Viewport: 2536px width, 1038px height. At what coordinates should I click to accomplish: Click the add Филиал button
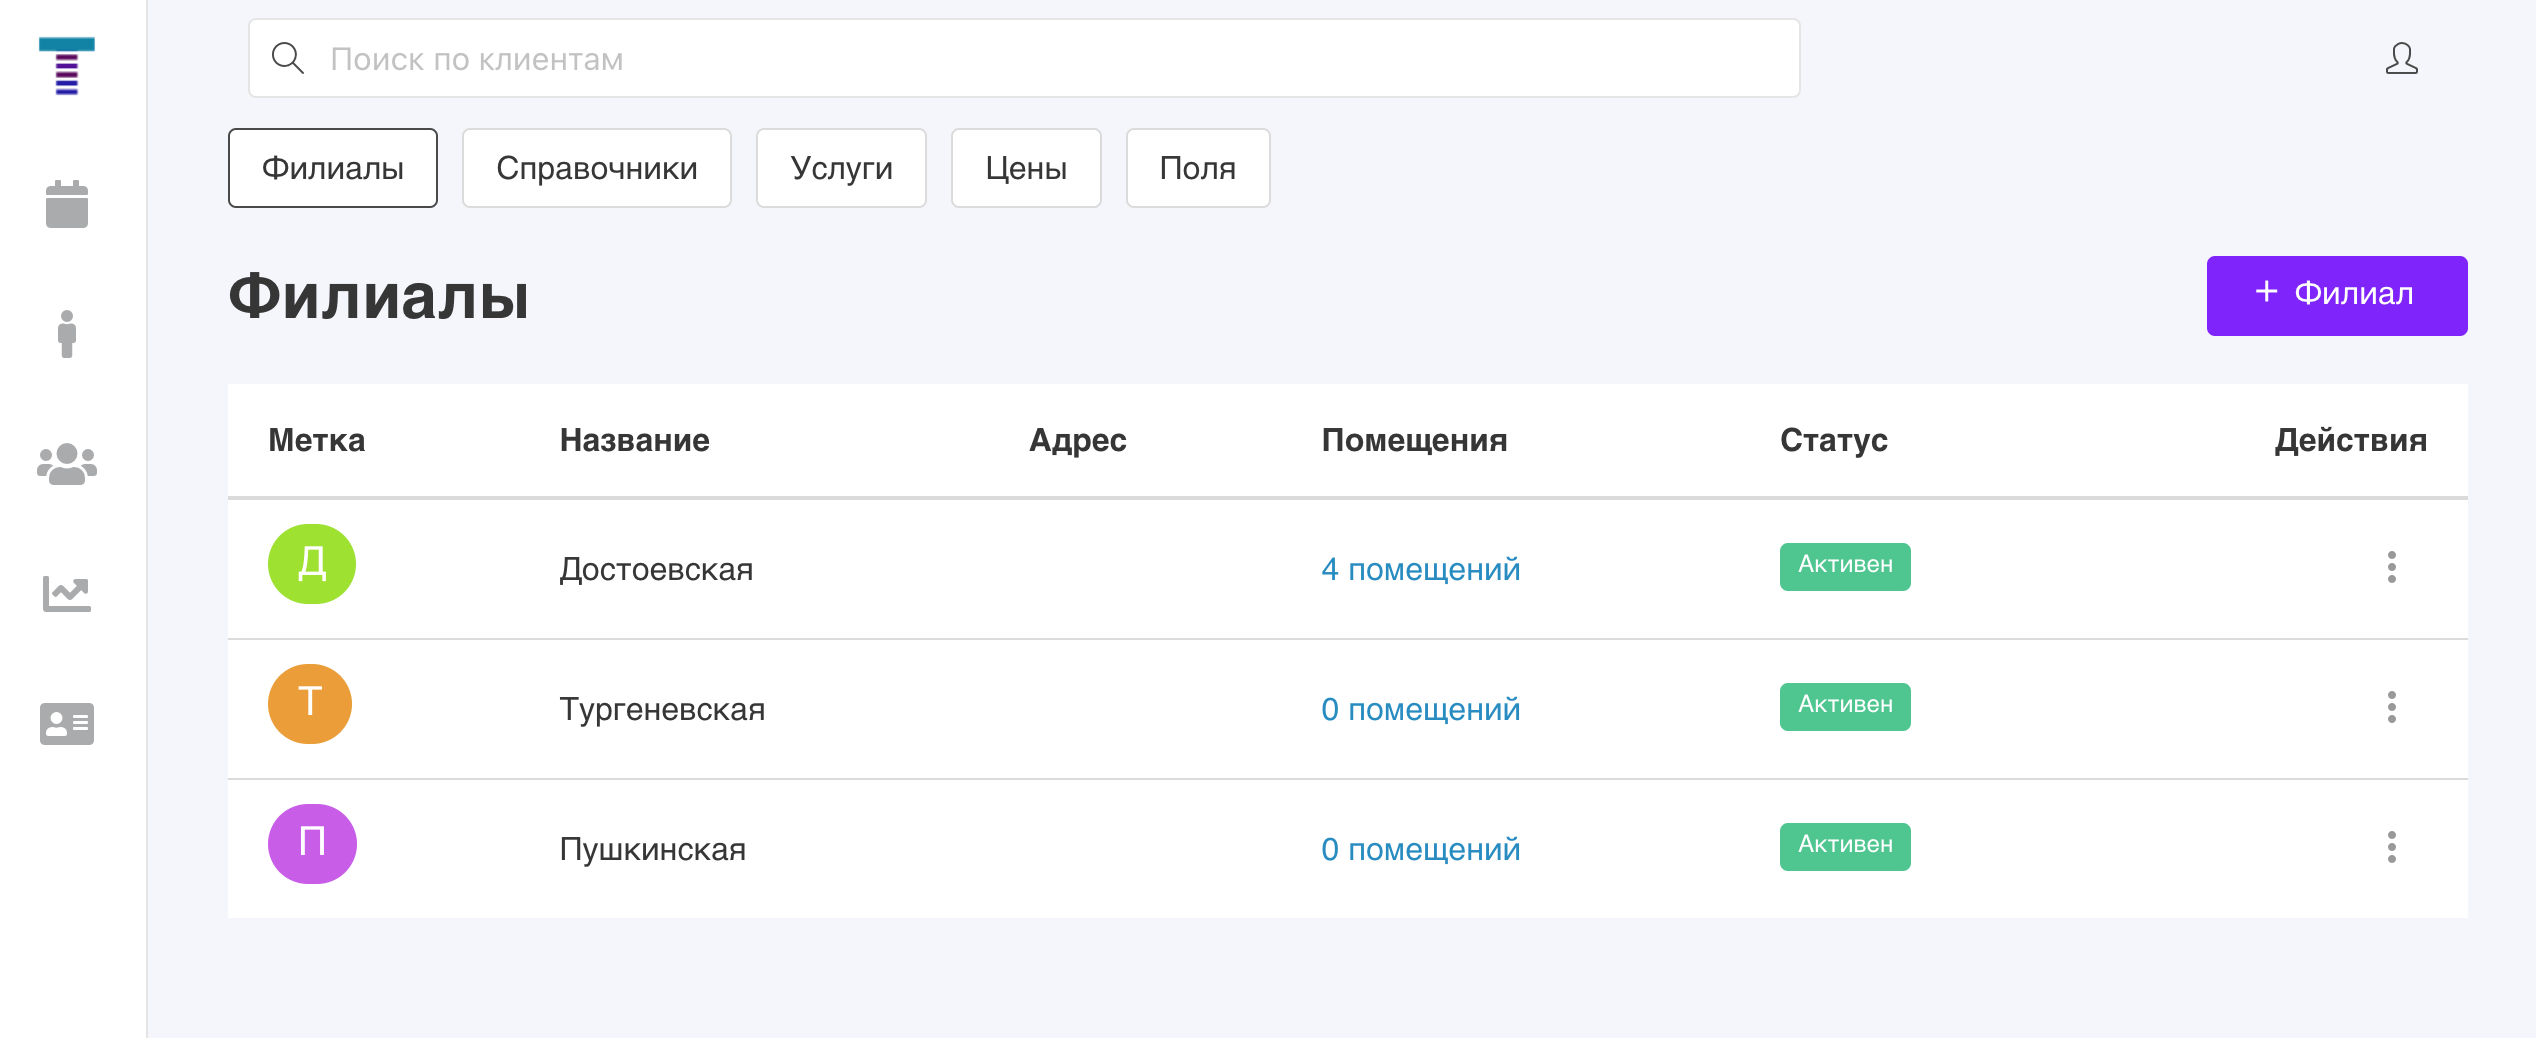[x=2336, y=295]
